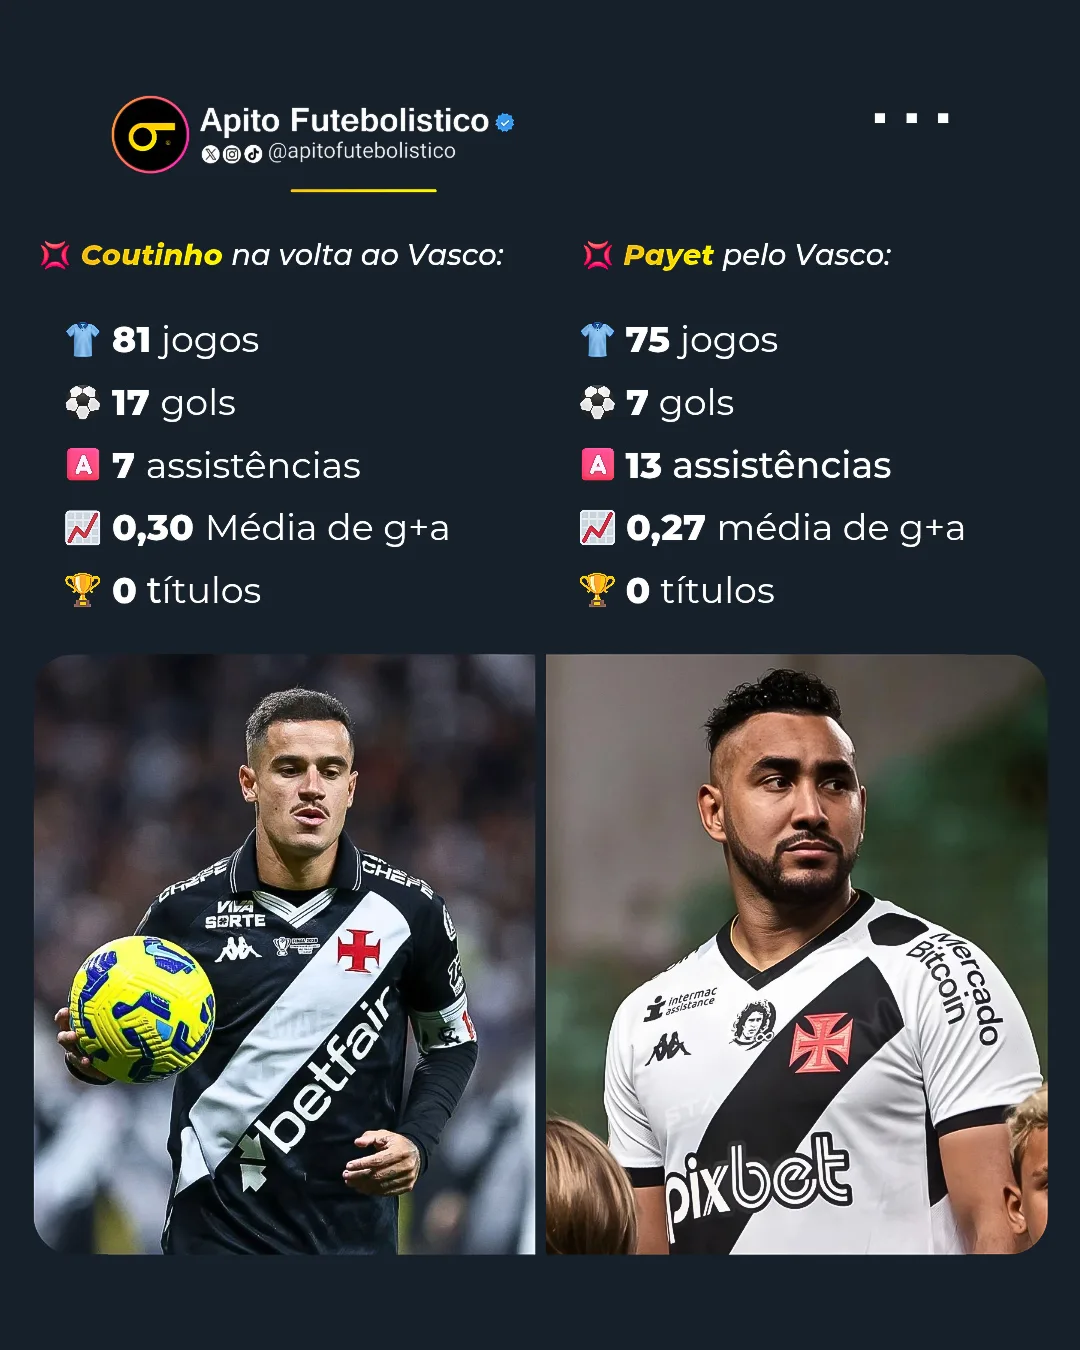This screenshot has width=1080, height=1350.
Task: Click the Apito Futebolistico whistle logo
Action: coord(150,135)
